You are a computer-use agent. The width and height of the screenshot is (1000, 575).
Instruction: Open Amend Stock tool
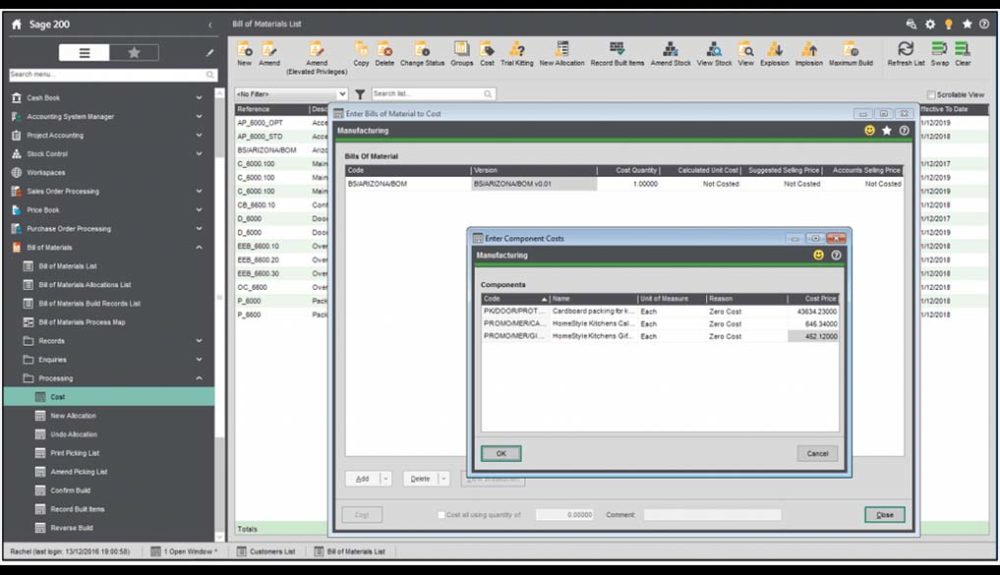(x=670, y=54)
